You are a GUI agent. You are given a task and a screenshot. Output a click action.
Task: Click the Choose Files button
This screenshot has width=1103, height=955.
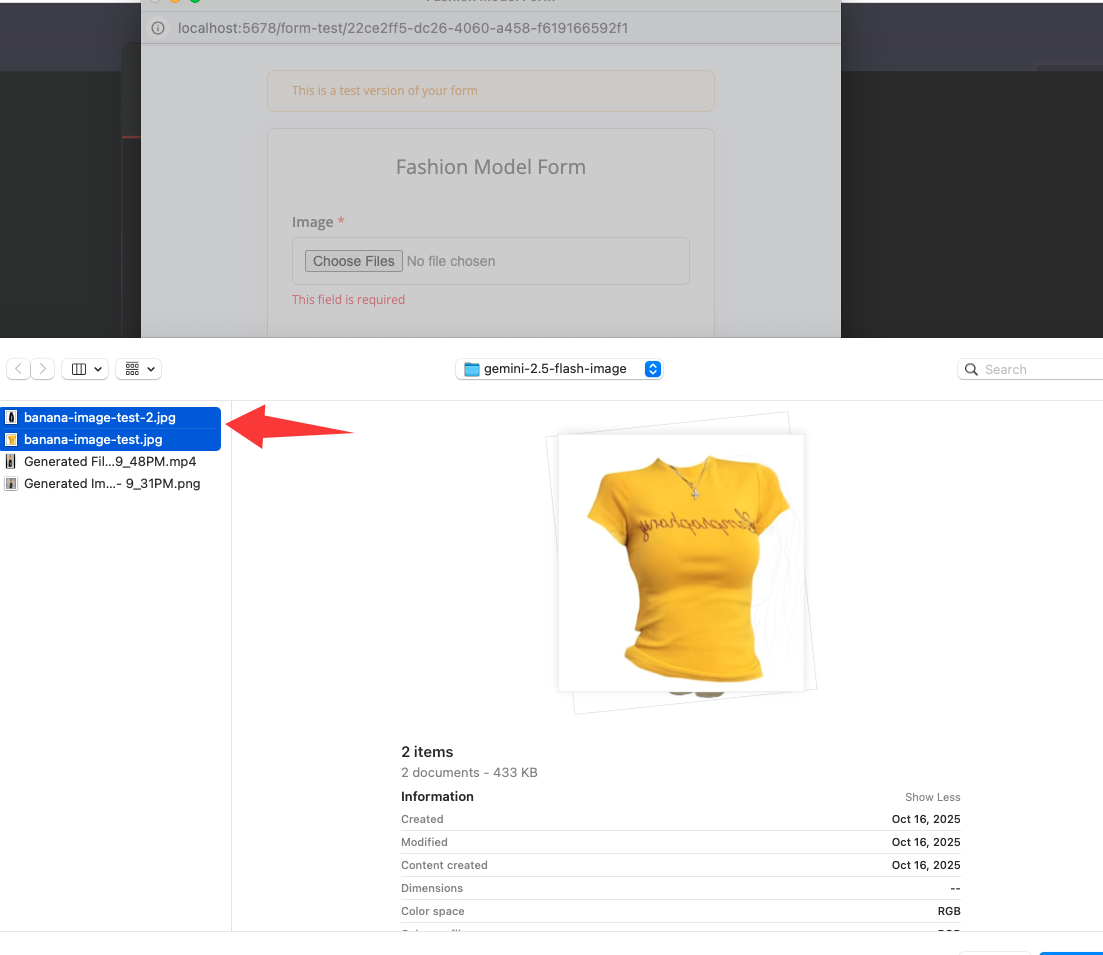tap(353, 261)
